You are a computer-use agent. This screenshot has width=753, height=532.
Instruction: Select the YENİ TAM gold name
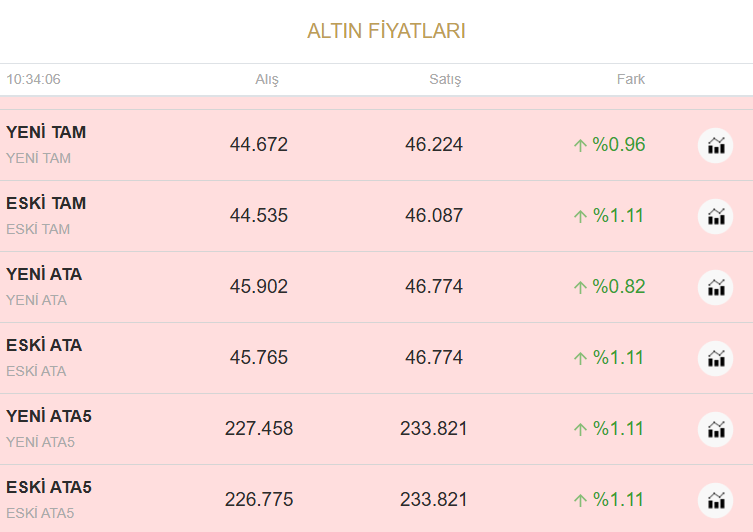coord(46,132)
